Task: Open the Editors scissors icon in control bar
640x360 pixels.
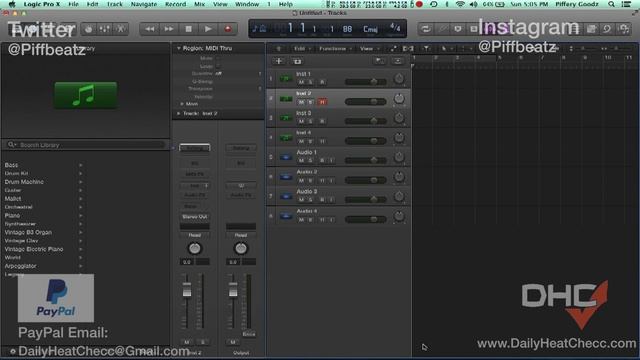Action: (x=120, y=29)
